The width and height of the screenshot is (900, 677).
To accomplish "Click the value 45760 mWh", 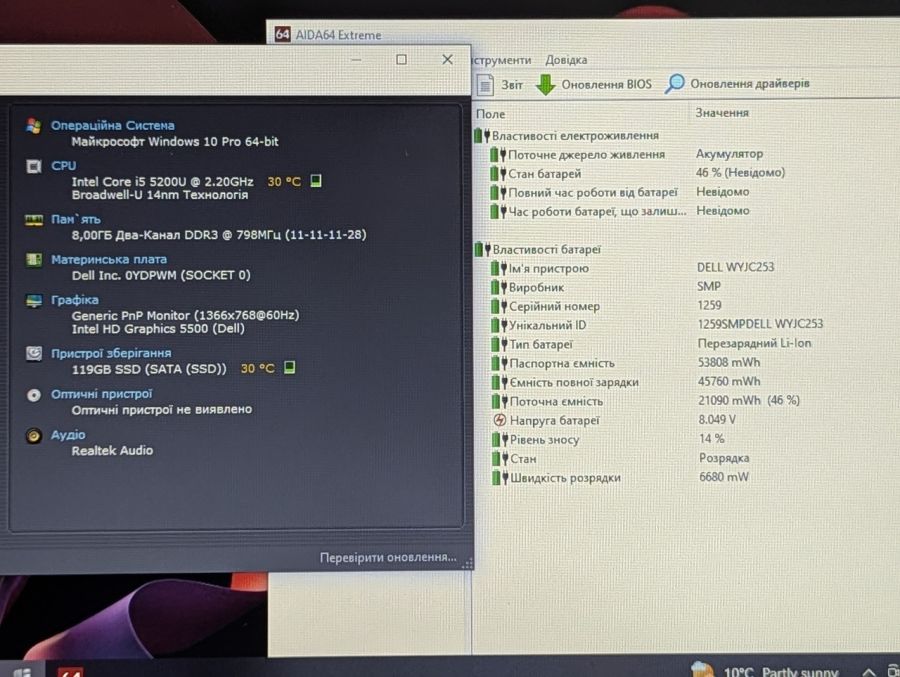I will point(729,381).
